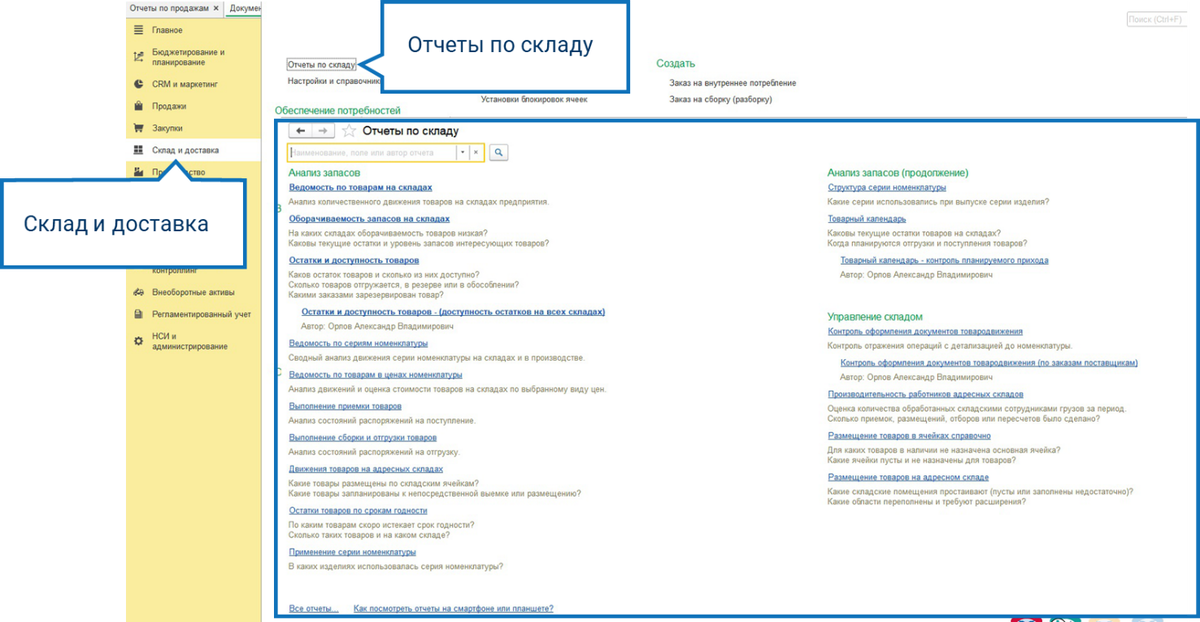Open report Выполнение сборки и отгрузки товаров
The height and width of the screenshot is (622, 1200).
pos(362,437)
